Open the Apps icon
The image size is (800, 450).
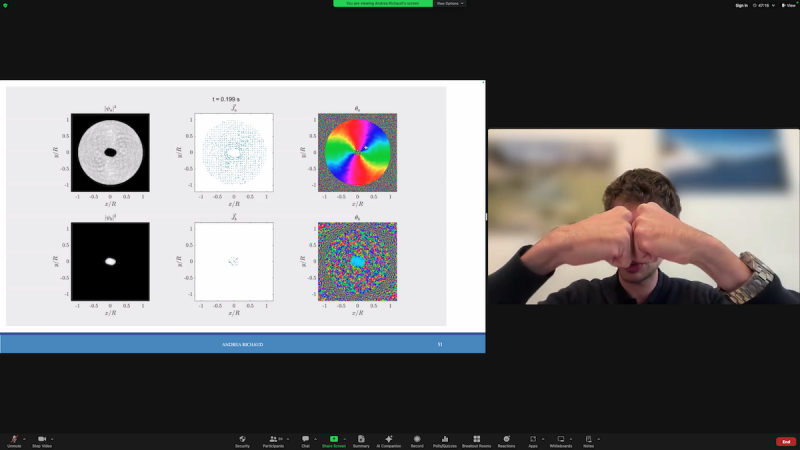pos(533,439)
